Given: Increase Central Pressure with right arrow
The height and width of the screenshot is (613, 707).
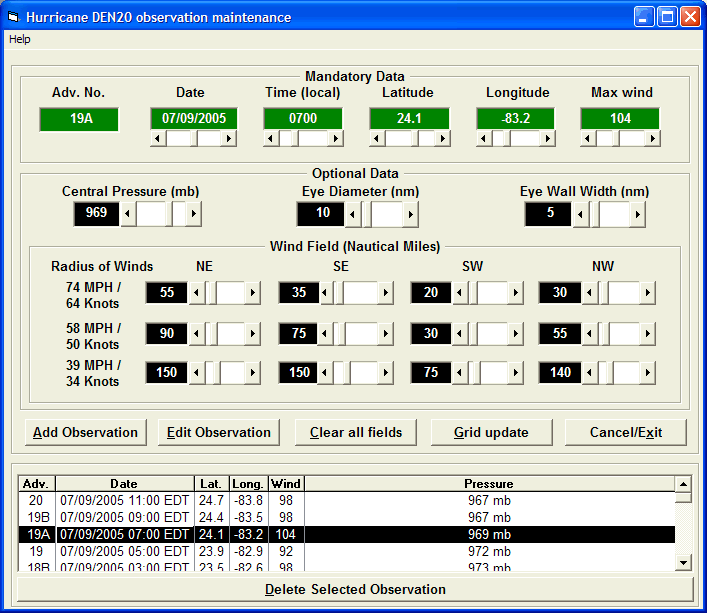Looking at the screenshot, I should point(193,213).
